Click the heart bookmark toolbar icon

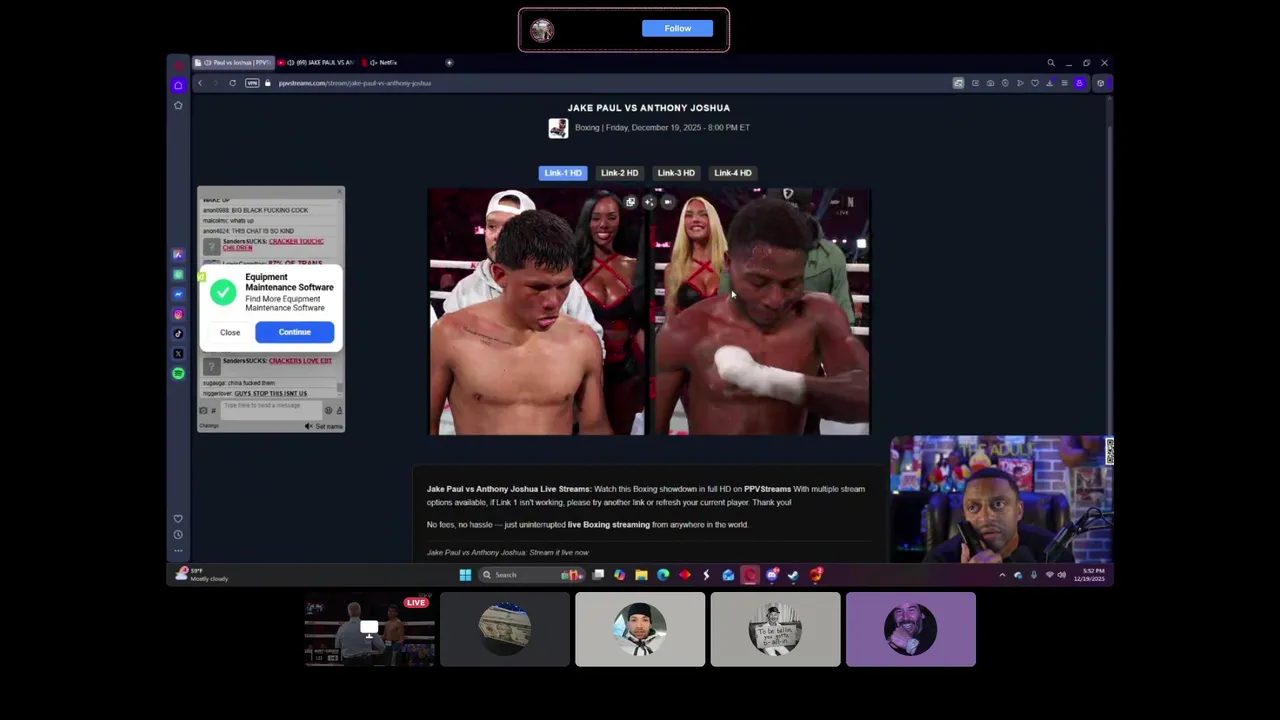point(1035,83)
